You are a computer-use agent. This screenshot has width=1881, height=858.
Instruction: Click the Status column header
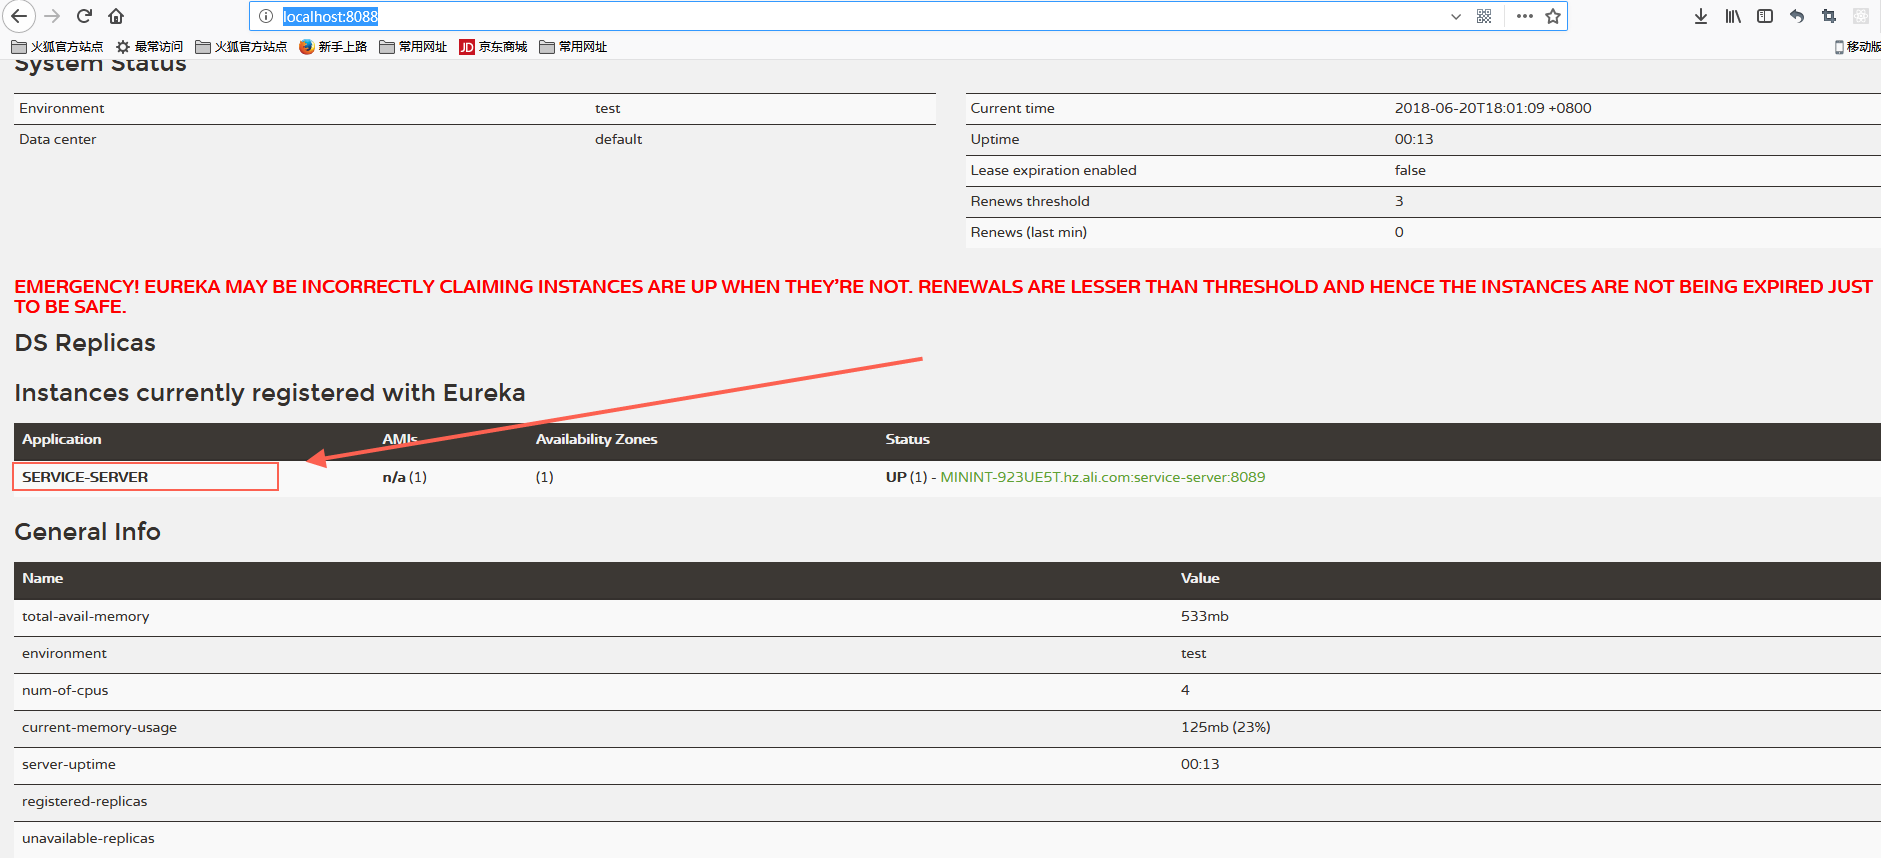click(907, 439)
